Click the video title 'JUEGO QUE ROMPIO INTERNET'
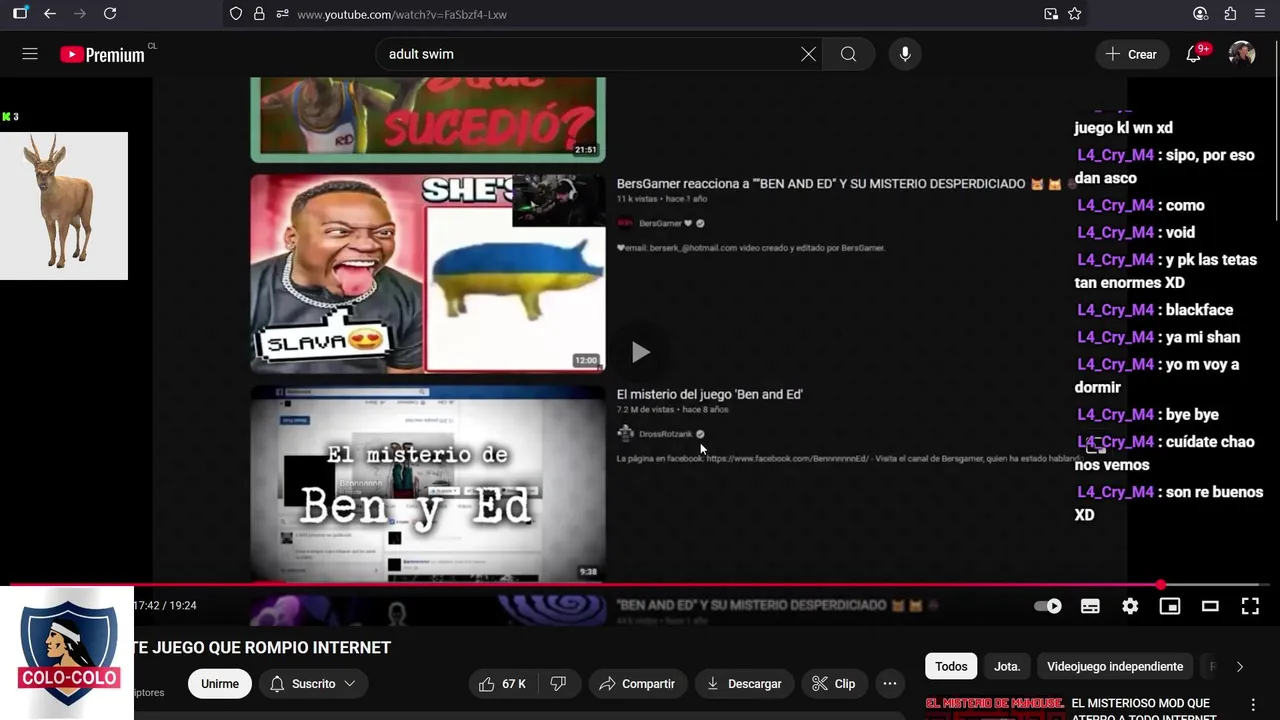 [x=262, y=648]
